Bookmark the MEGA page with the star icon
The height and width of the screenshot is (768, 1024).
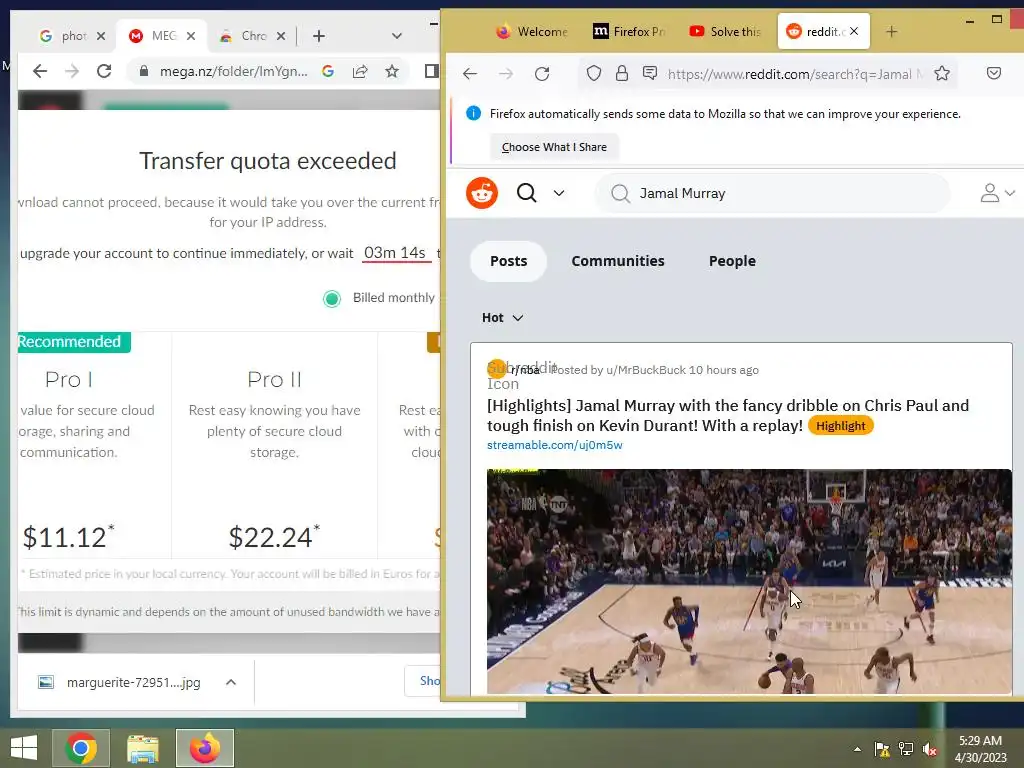[392, 71]
